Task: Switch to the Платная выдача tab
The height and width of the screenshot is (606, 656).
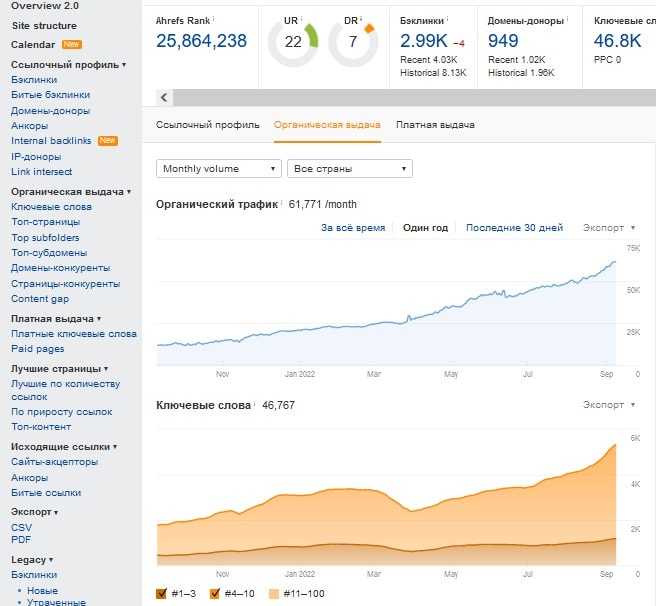Action: tap(434, 125)
